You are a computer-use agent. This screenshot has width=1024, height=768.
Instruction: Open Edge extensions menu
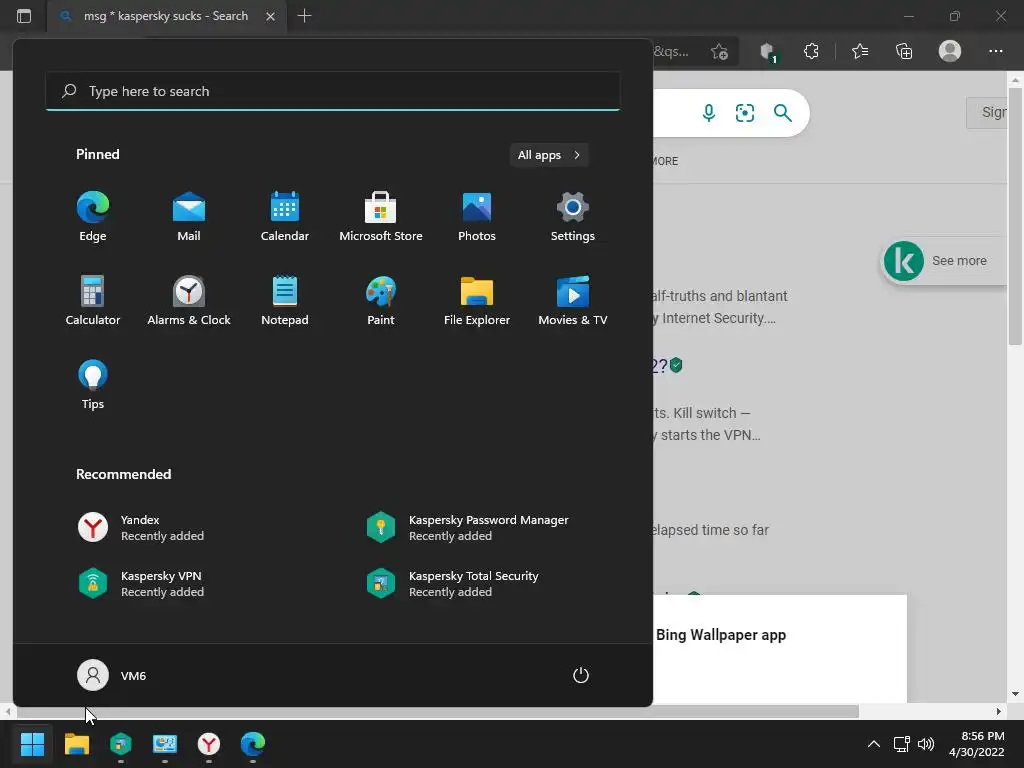pos(811,52)
